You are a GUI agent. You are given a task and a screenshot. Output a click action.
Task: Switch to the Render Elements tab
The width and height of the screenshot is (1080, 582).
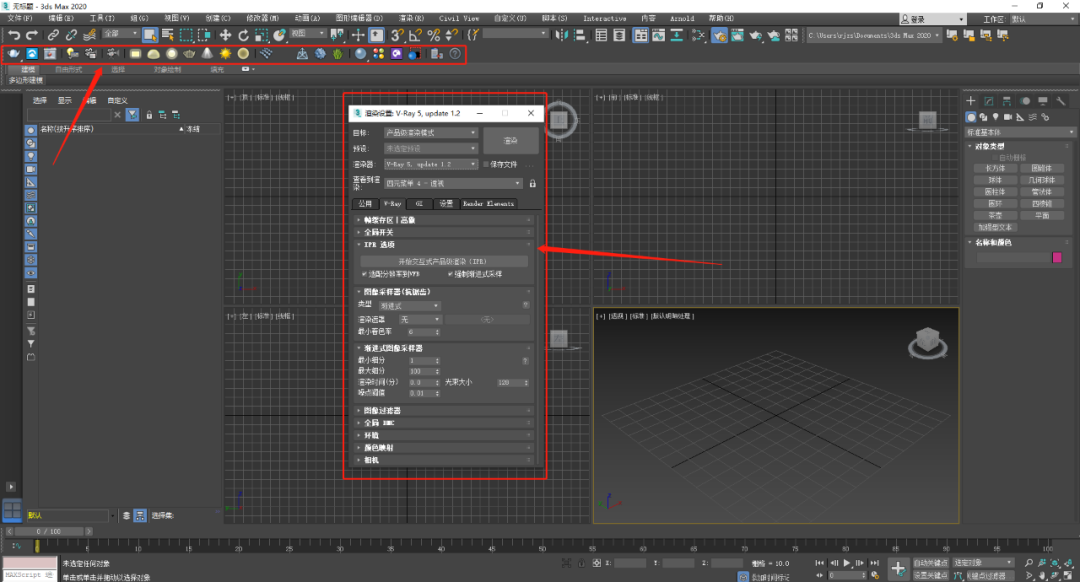pyautogui.click(x=488, y=204)
